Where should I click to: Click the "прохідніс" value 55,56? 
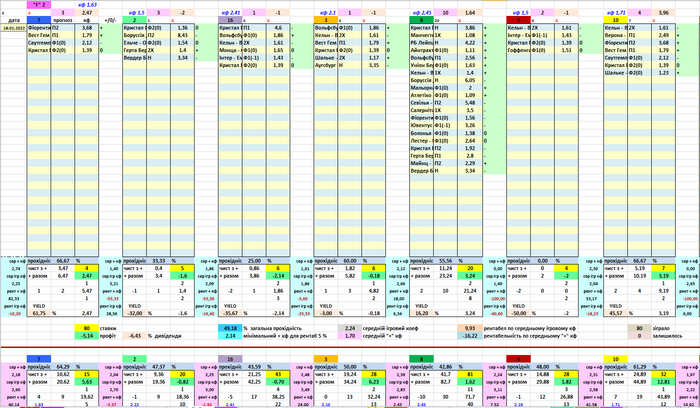click(x=445, y=261)
